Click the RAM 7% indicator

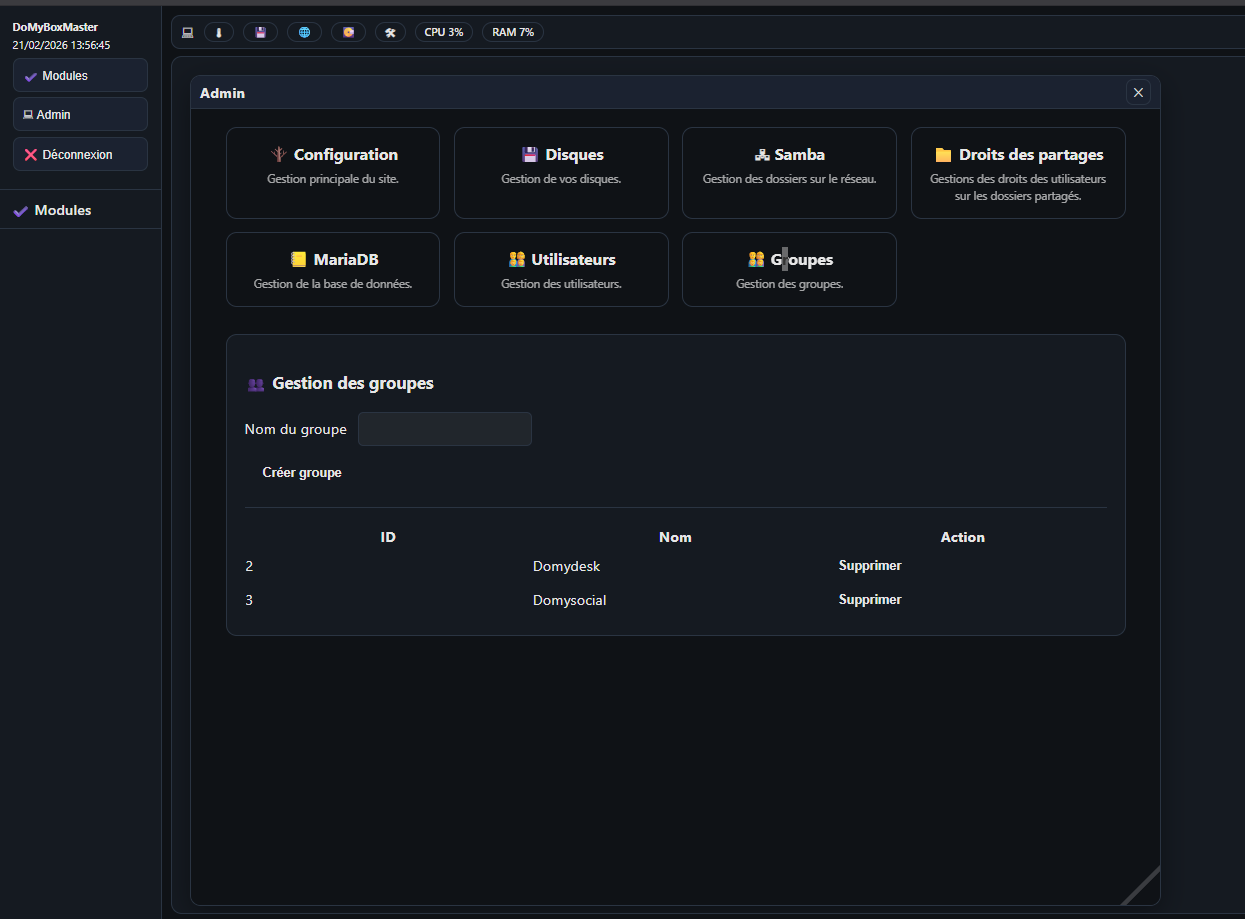point(512,32)
